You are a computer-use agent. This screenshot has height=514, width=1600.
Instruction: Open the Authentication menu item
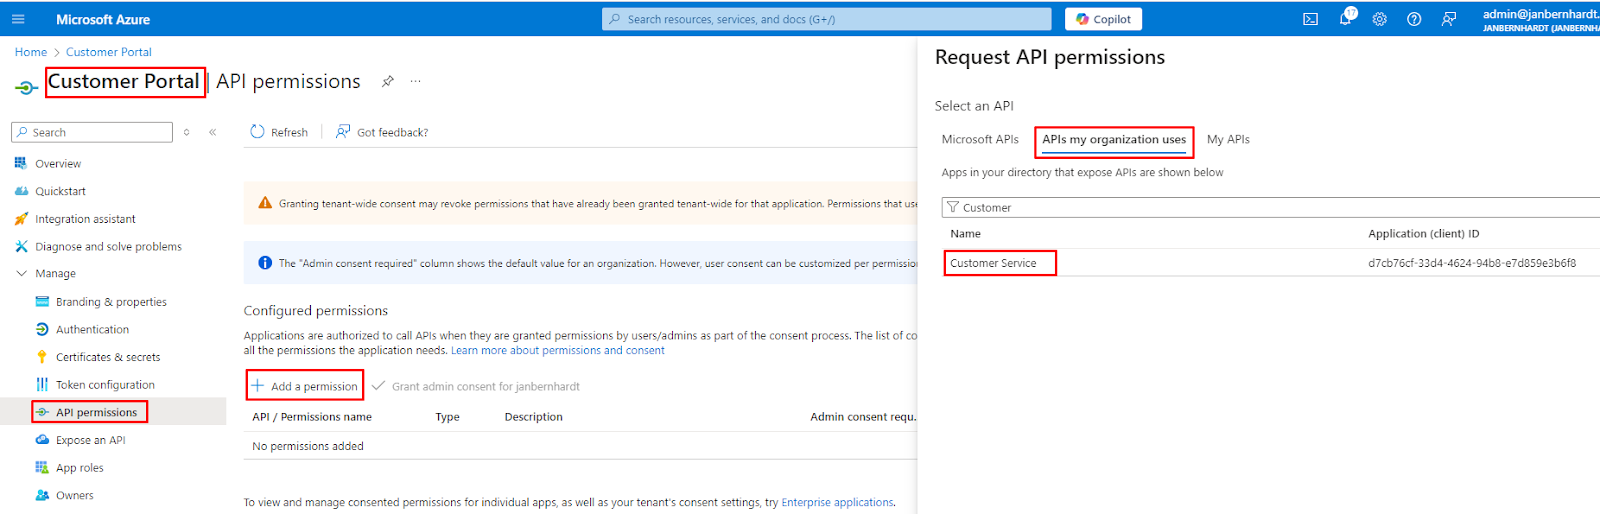tap(92, 329)
